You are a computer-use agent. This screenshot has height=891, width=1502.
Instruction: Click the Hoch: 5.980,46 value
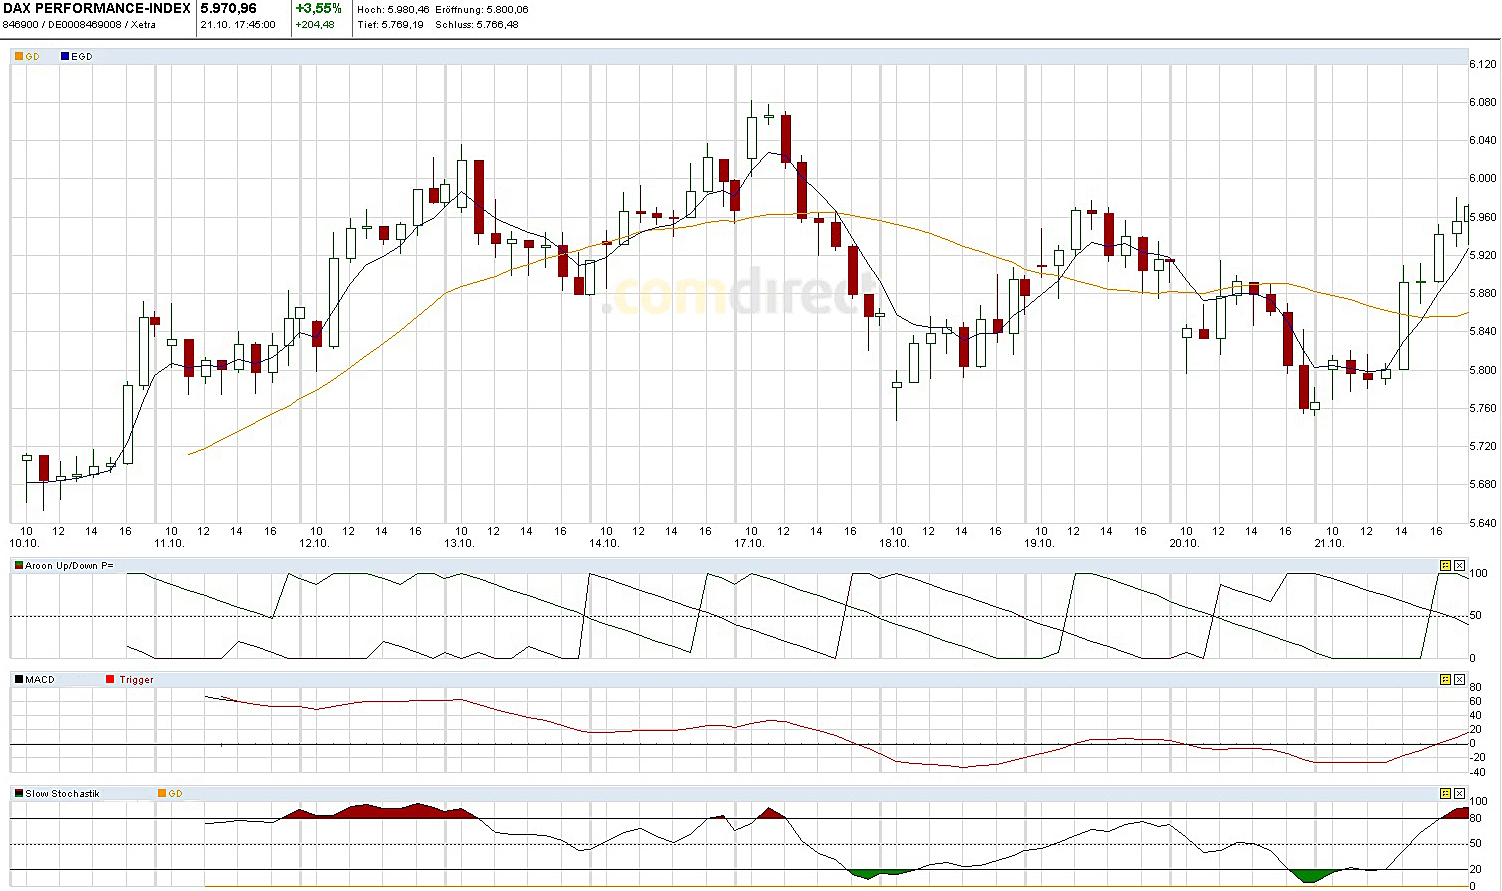pyautogui.click(x=393, y=10)
